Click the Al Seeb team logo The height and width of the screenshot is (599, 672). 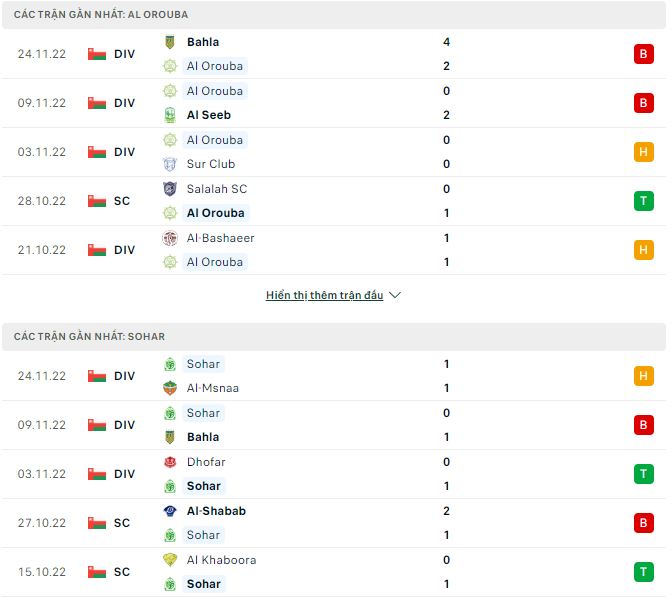click(x=169, y=115)
